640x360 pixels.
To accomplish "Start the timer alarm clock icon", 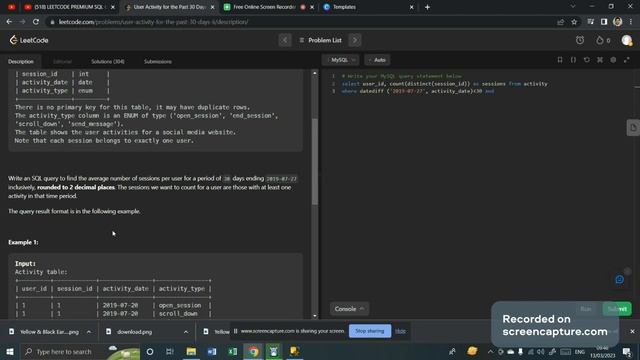I will point(580,40).
